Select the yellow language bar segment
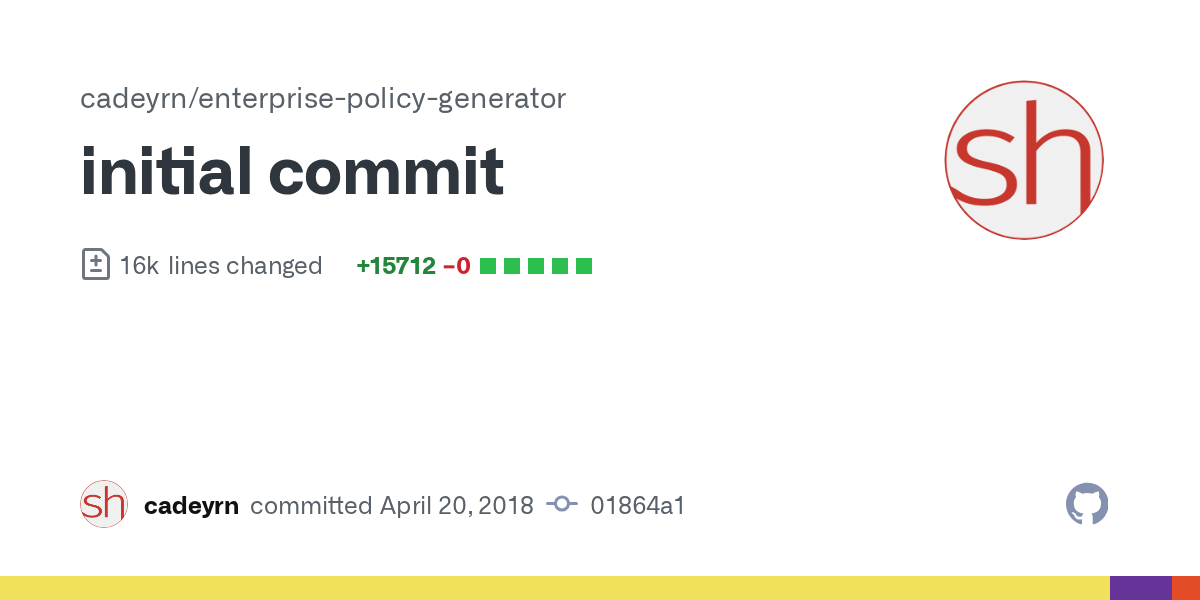1200x600 pixels. coord(555,588)
